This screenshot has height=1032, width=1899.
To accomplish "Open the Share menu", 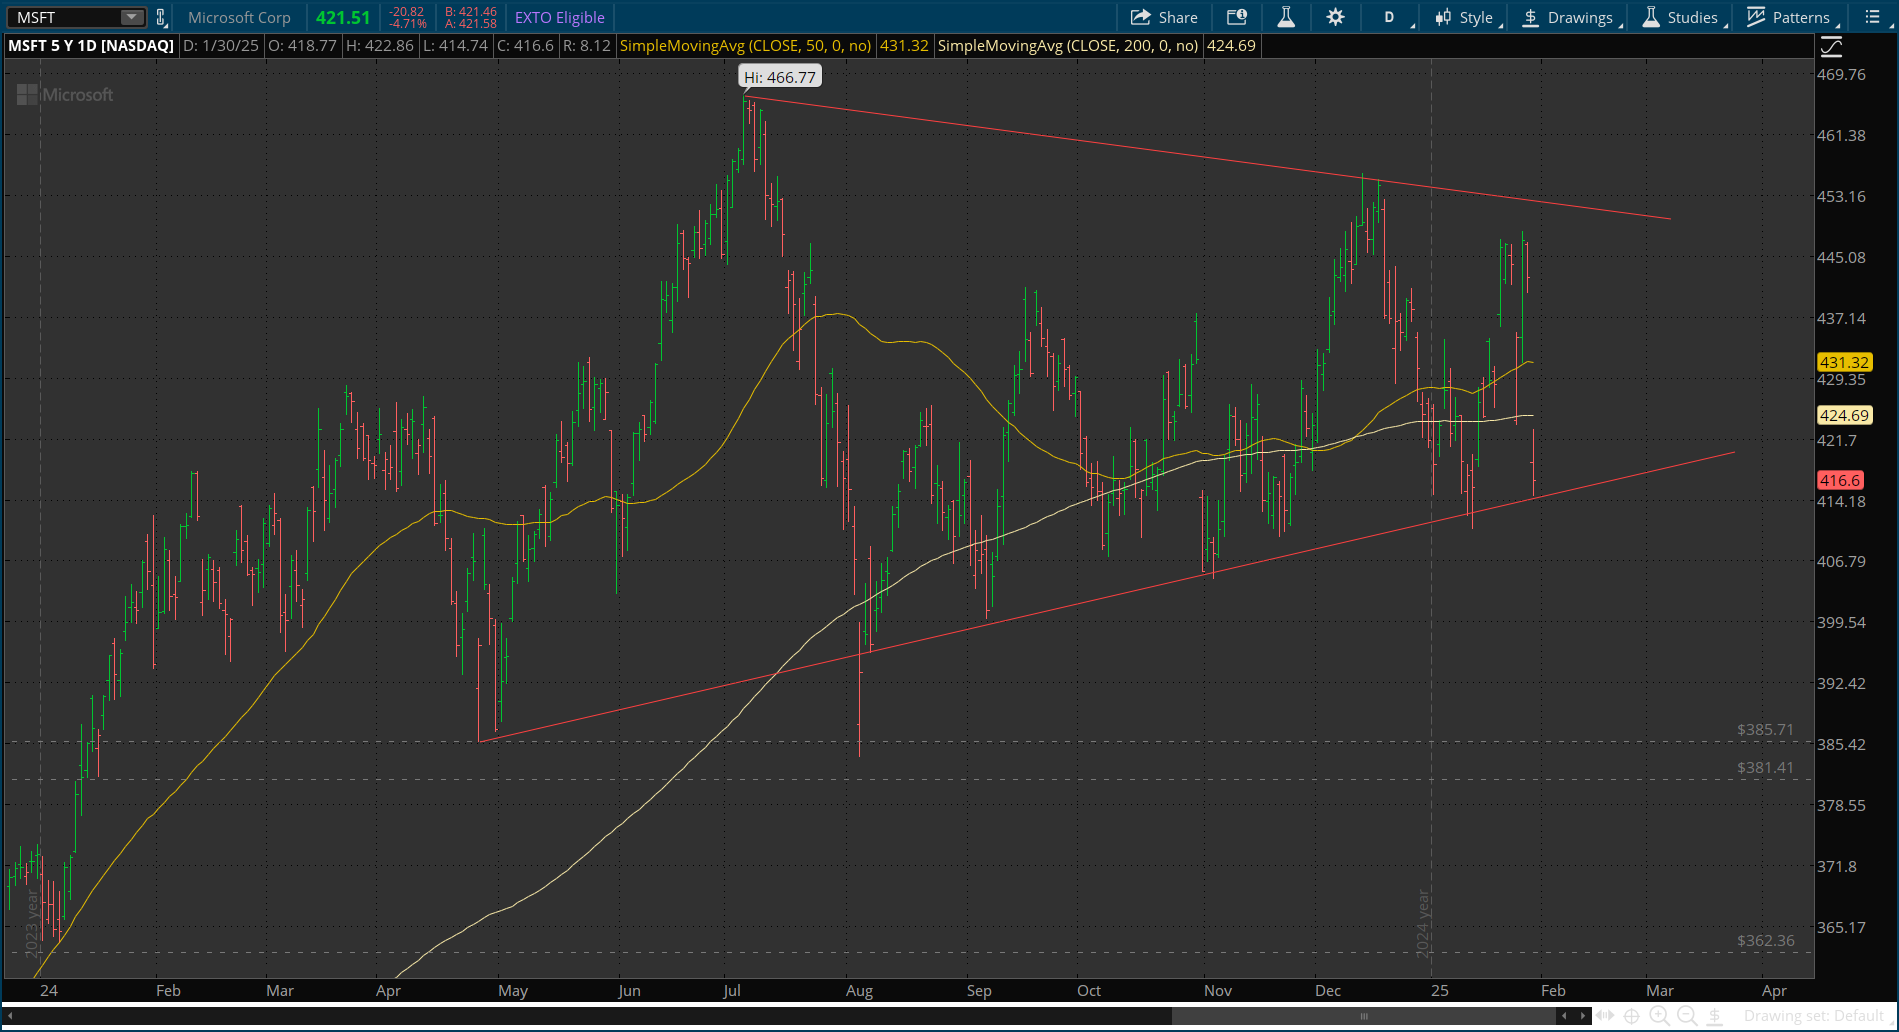I will [1164, 17].
